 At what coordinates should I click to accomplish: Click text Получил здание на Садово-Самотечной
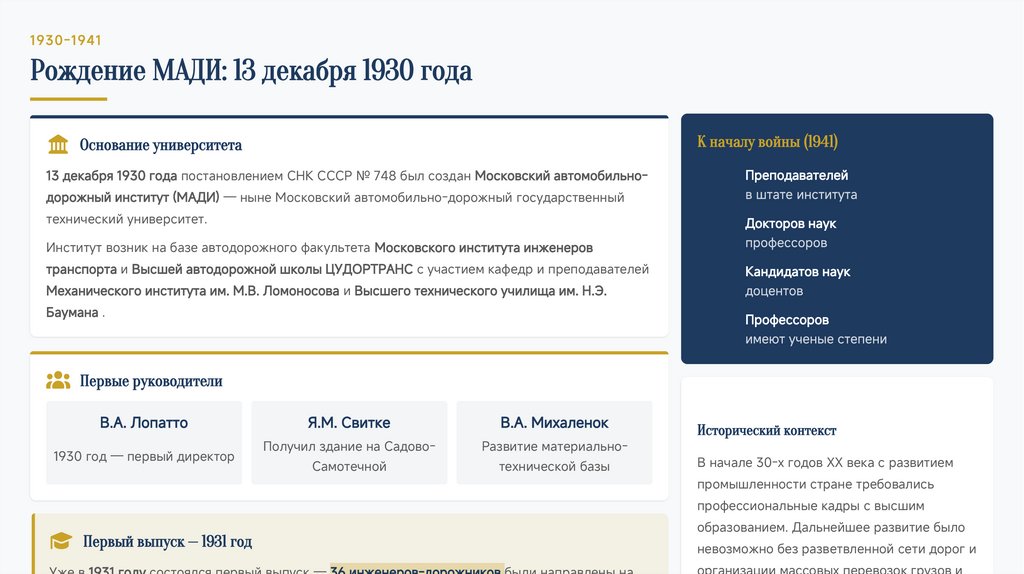(349, 456)
